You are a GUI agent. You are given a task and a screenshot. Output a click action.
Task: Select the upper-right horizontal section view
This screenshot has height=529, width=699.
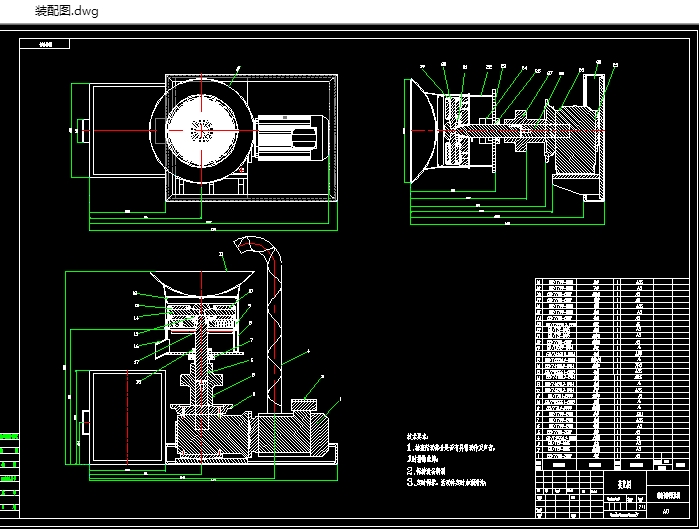511,144
